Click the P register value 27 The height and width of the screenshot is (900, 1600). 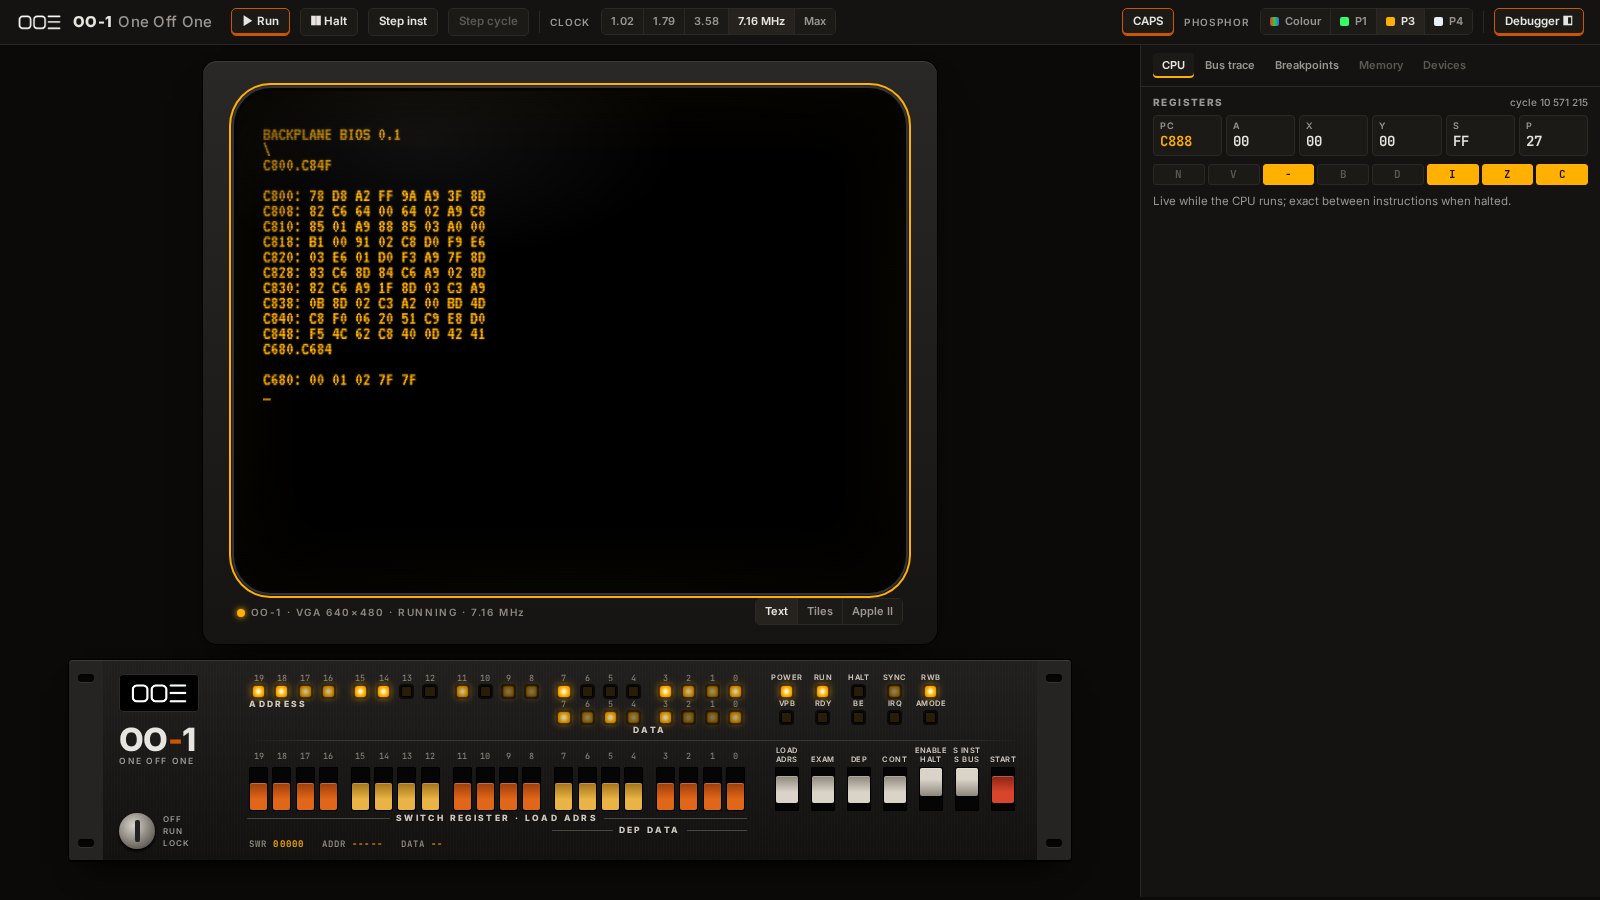[x=1534, y=142]
